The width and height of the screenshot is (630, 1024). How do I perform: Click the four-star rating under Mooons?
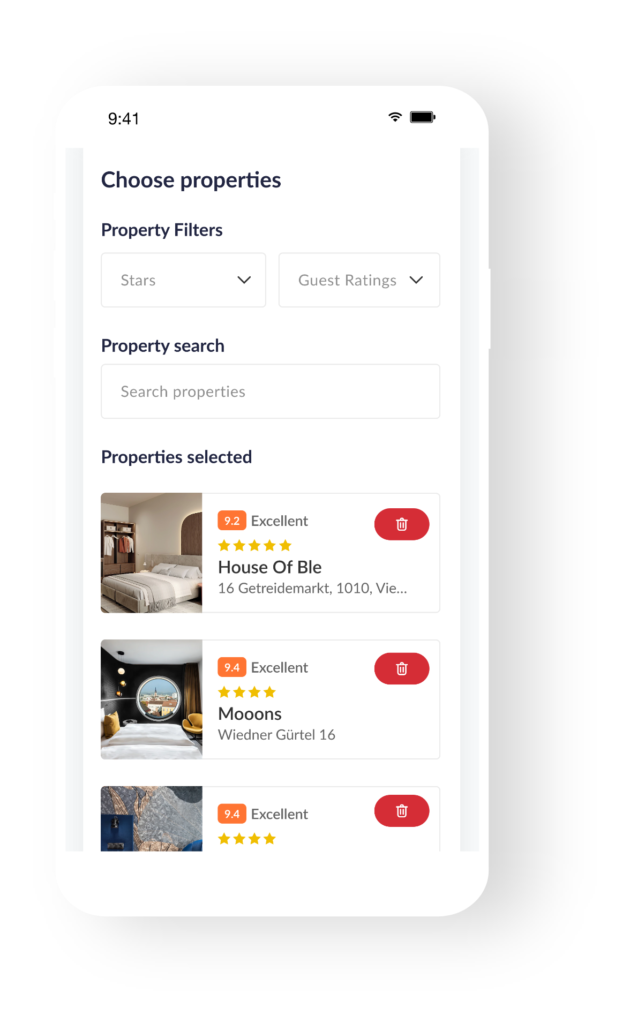click(247, 692)
